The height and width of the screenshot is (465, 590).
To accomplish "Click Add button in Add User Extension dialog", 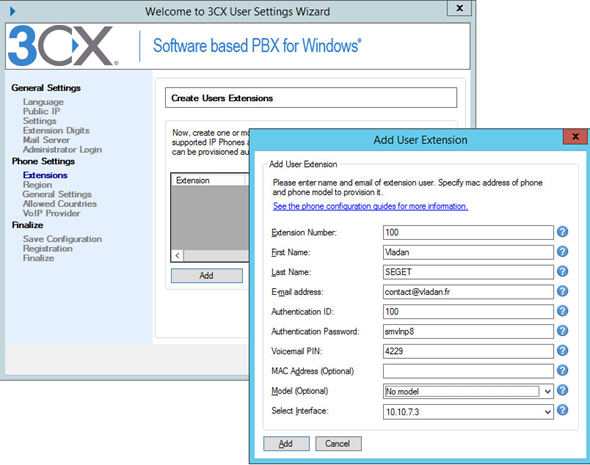I will tap(286, 444).
